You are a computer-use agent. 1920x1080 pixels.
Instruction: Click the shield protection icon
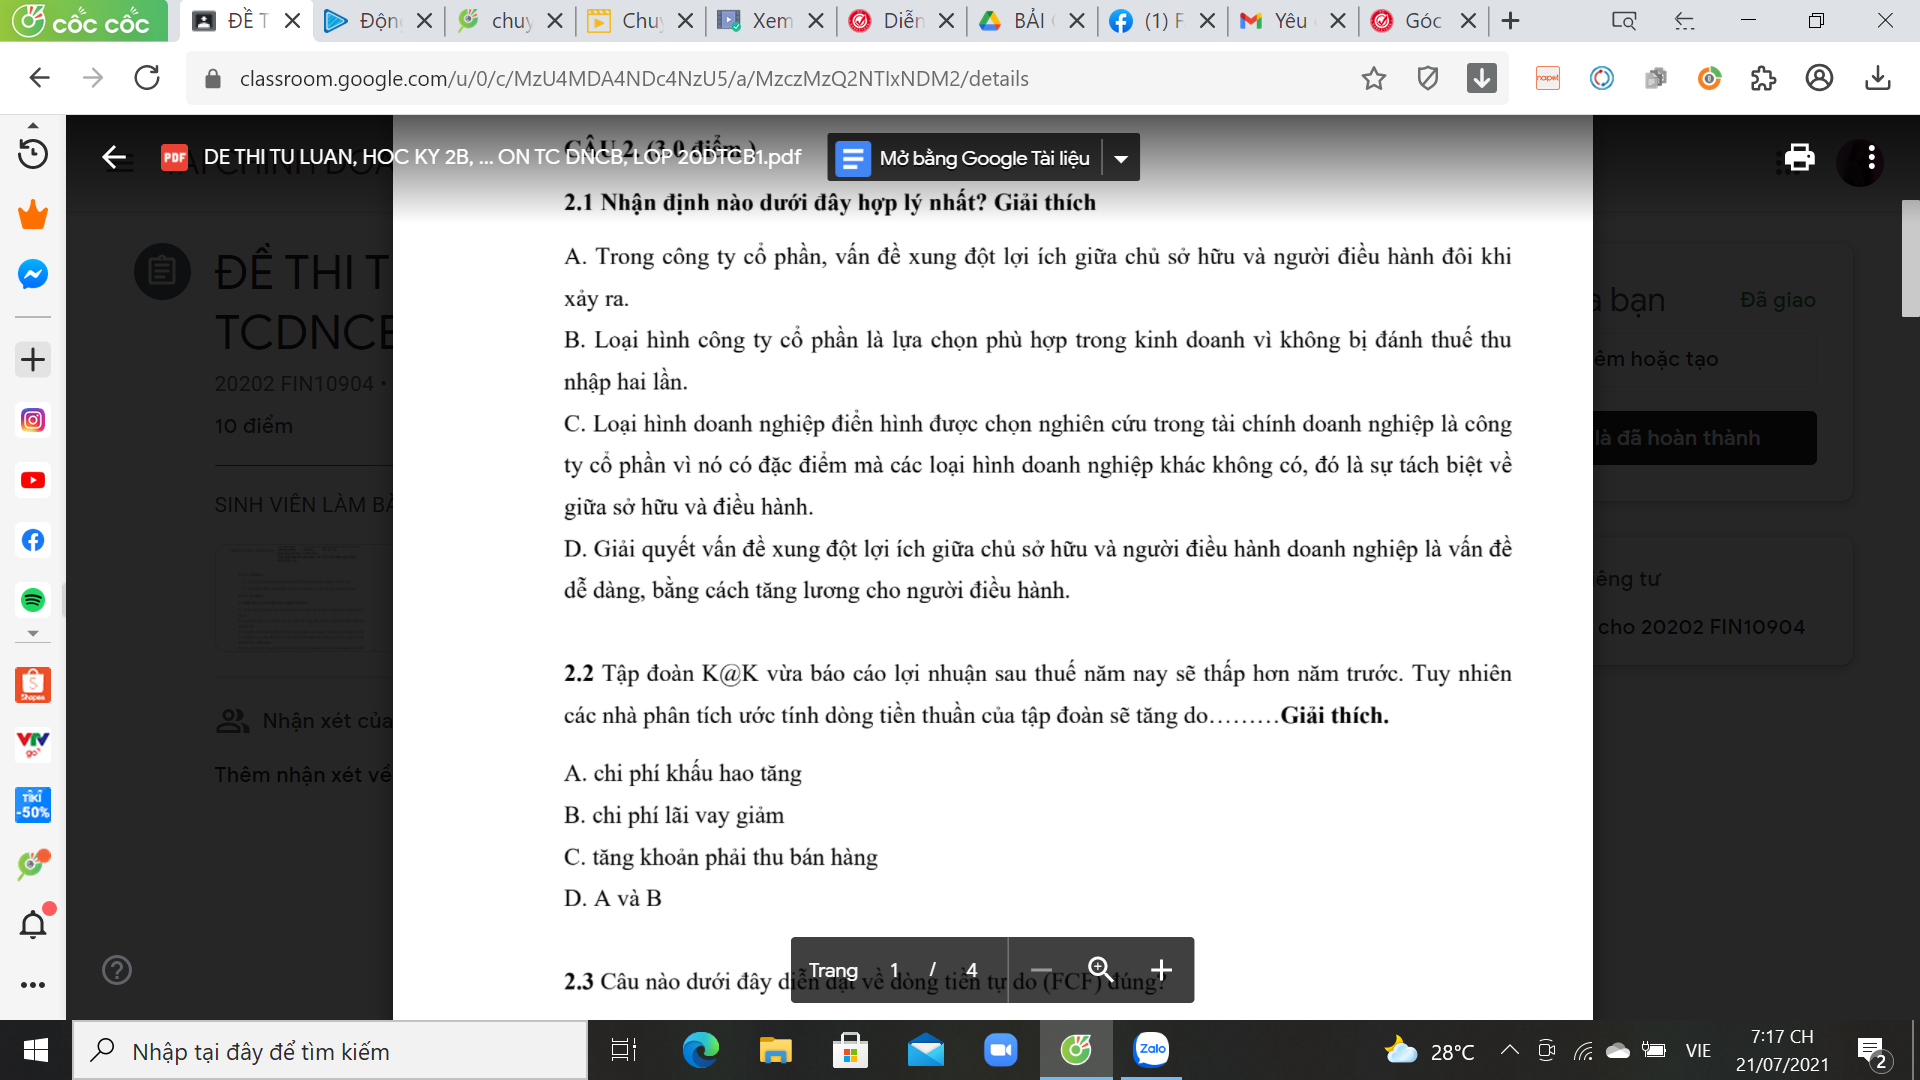(1428, 78)
